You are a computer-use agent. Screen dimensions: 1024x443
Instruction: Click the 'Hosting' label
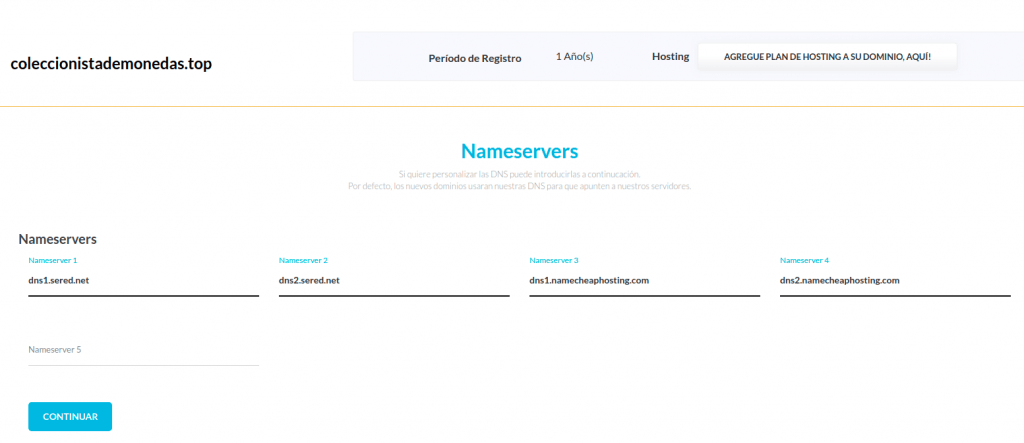[x=671, y=57]
